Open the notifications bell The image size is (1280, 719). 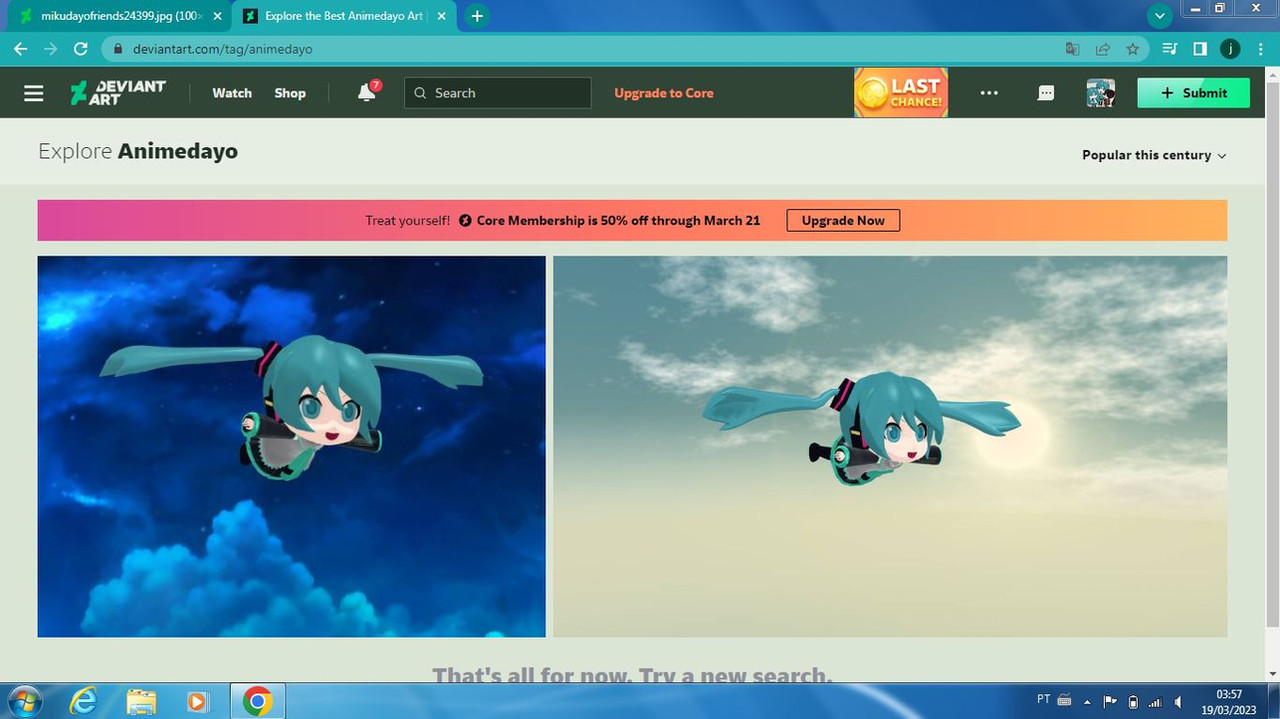[x=367, y=92]
